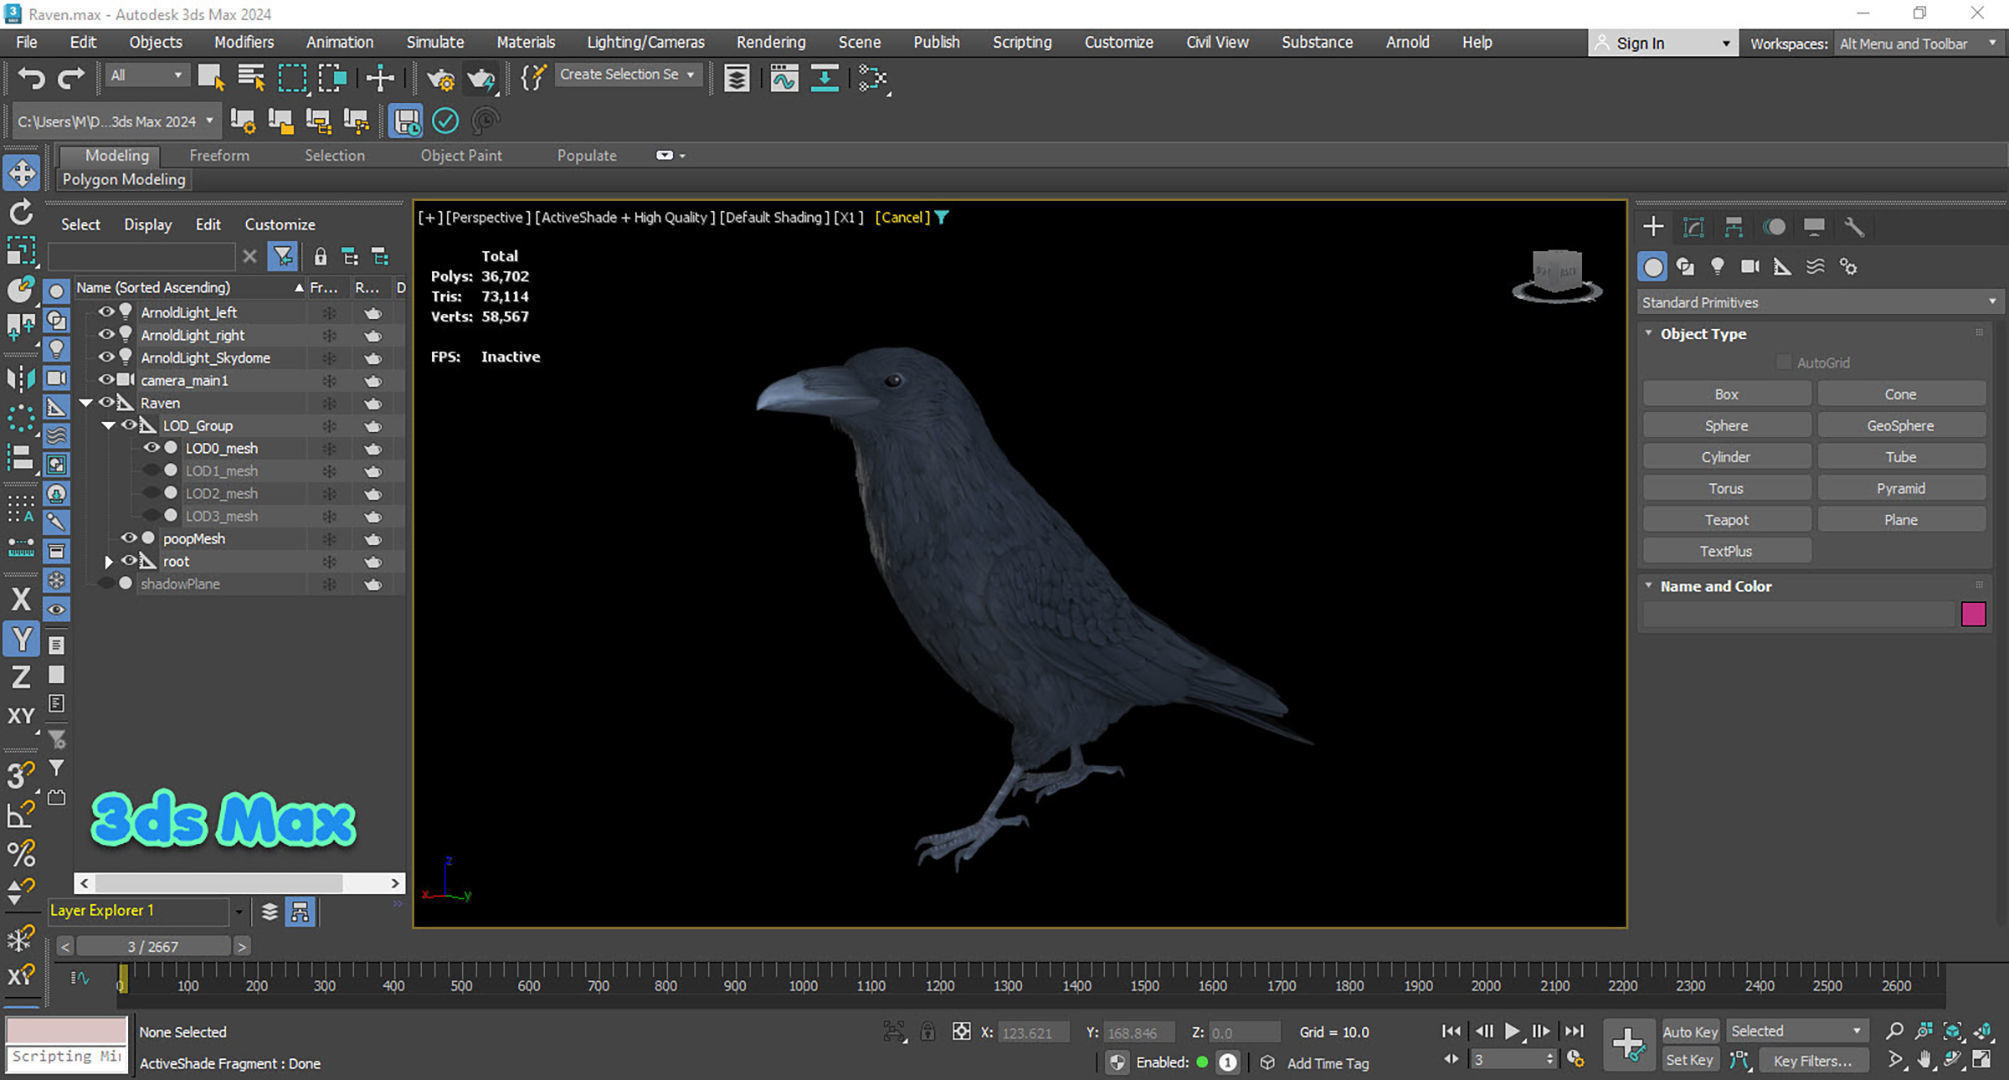This screenshot has width=2009, height=1080.
Task: Cancel the ActiveShade viewport render
Action: 902,217
